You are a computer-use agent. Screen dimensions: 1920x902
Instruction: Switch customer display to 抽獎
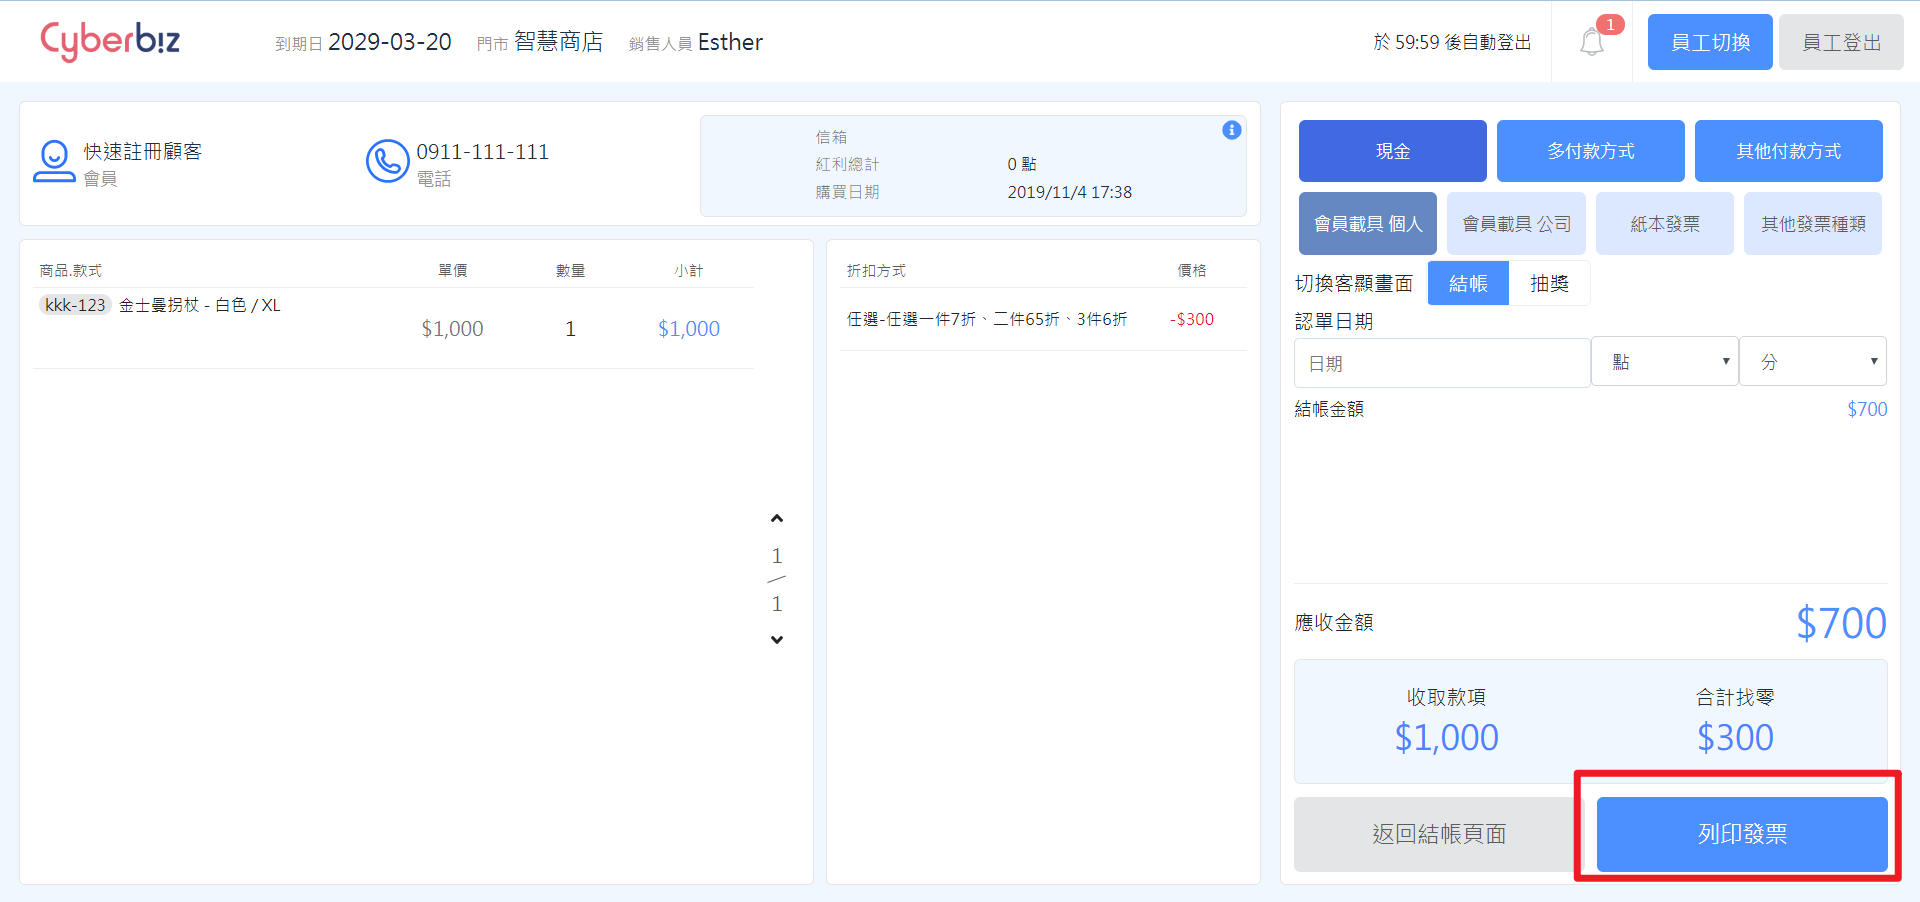click(x=1549, y=284)
